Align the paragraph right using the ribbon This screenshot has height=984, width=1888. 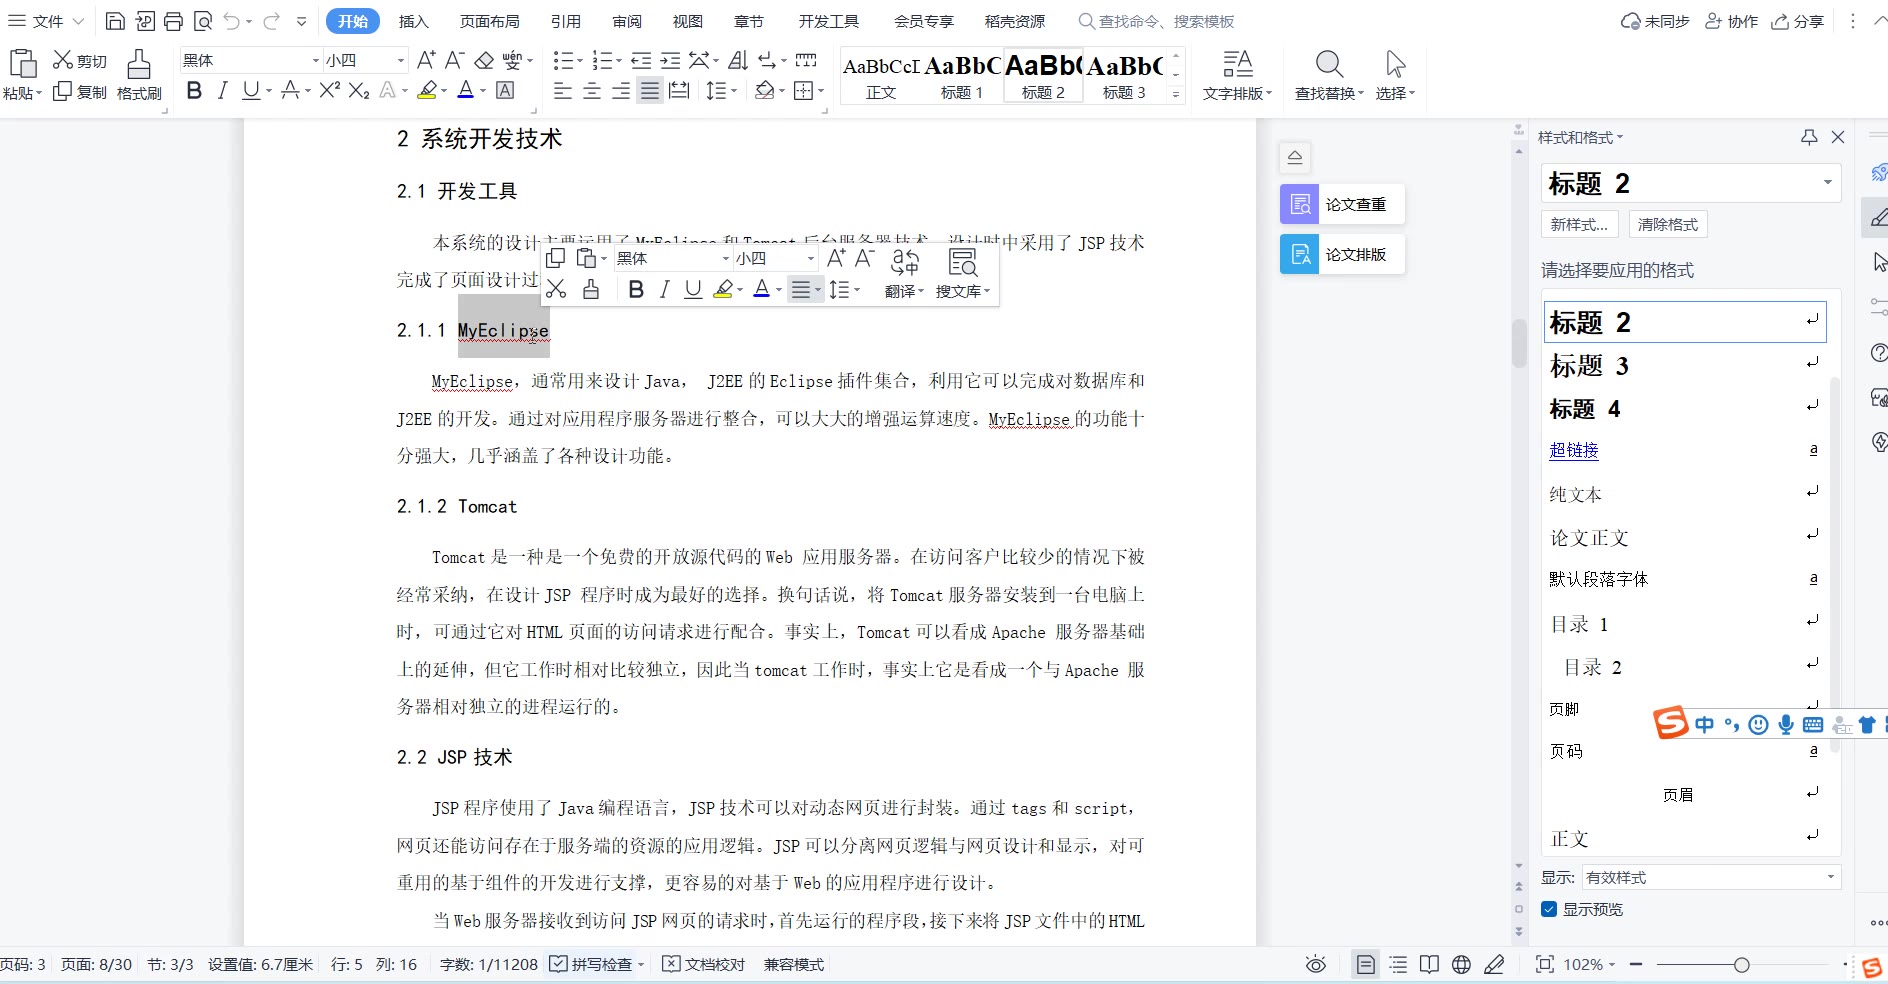coord(621,91)
